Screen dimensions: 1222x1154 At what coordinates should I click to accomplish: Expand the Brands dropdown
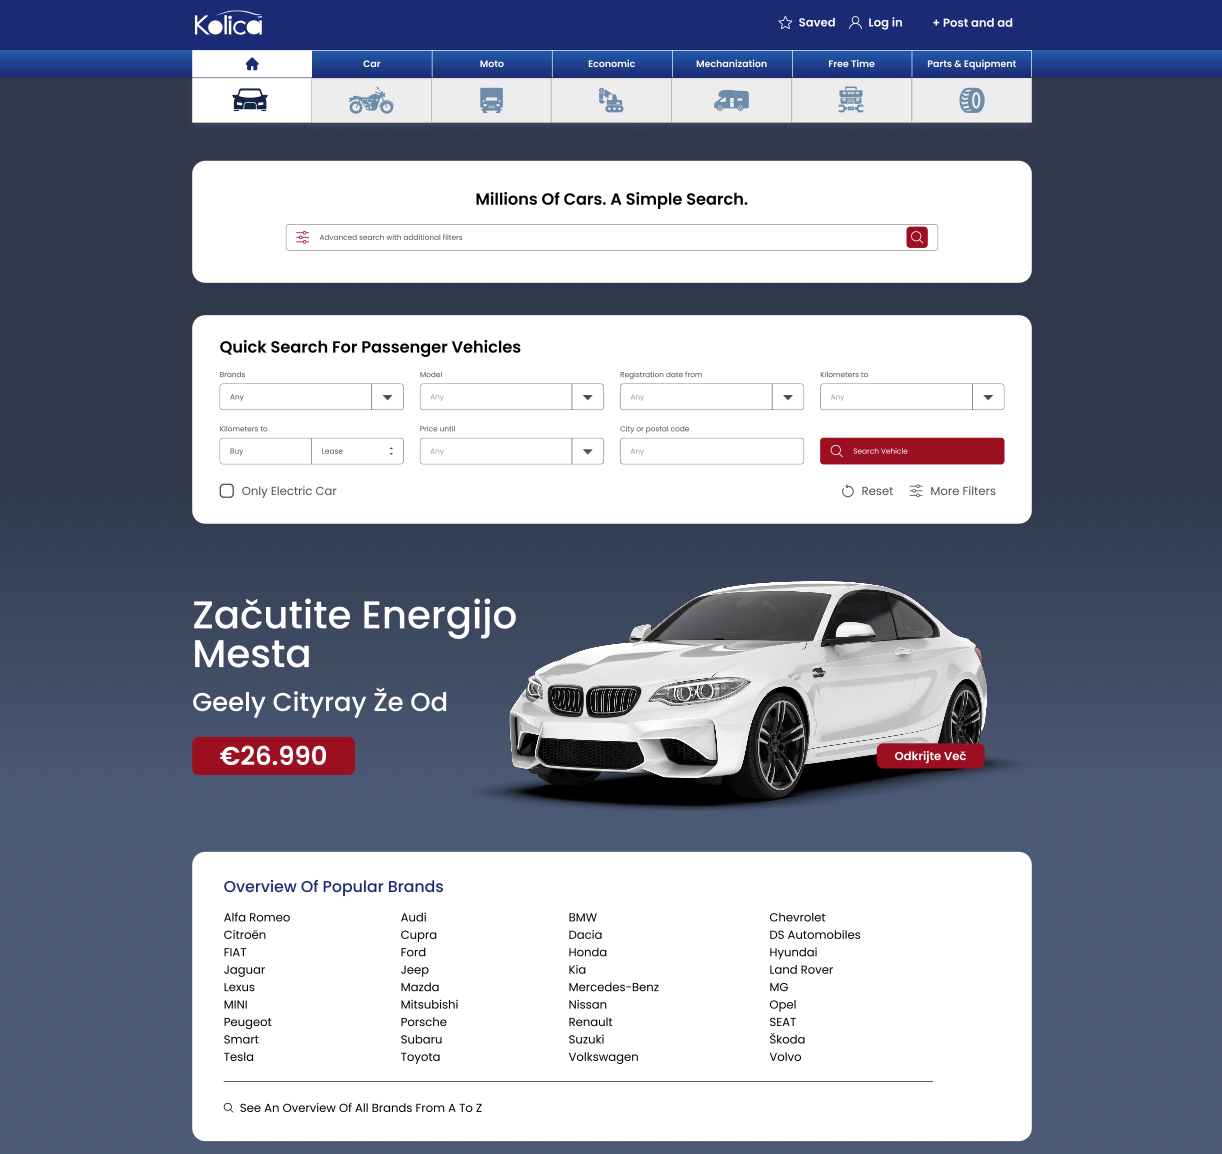point(387,397)
